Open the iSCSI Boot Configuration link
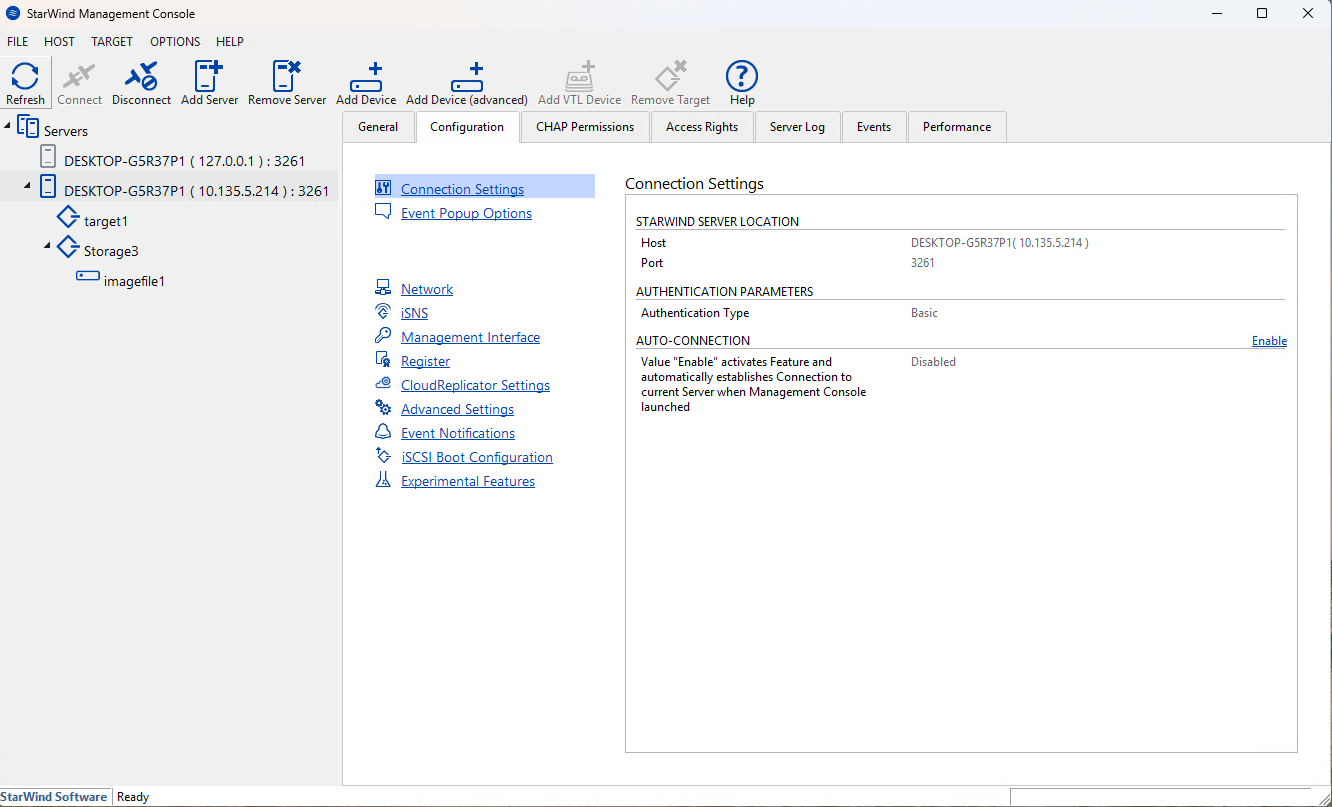 point(477,457)
